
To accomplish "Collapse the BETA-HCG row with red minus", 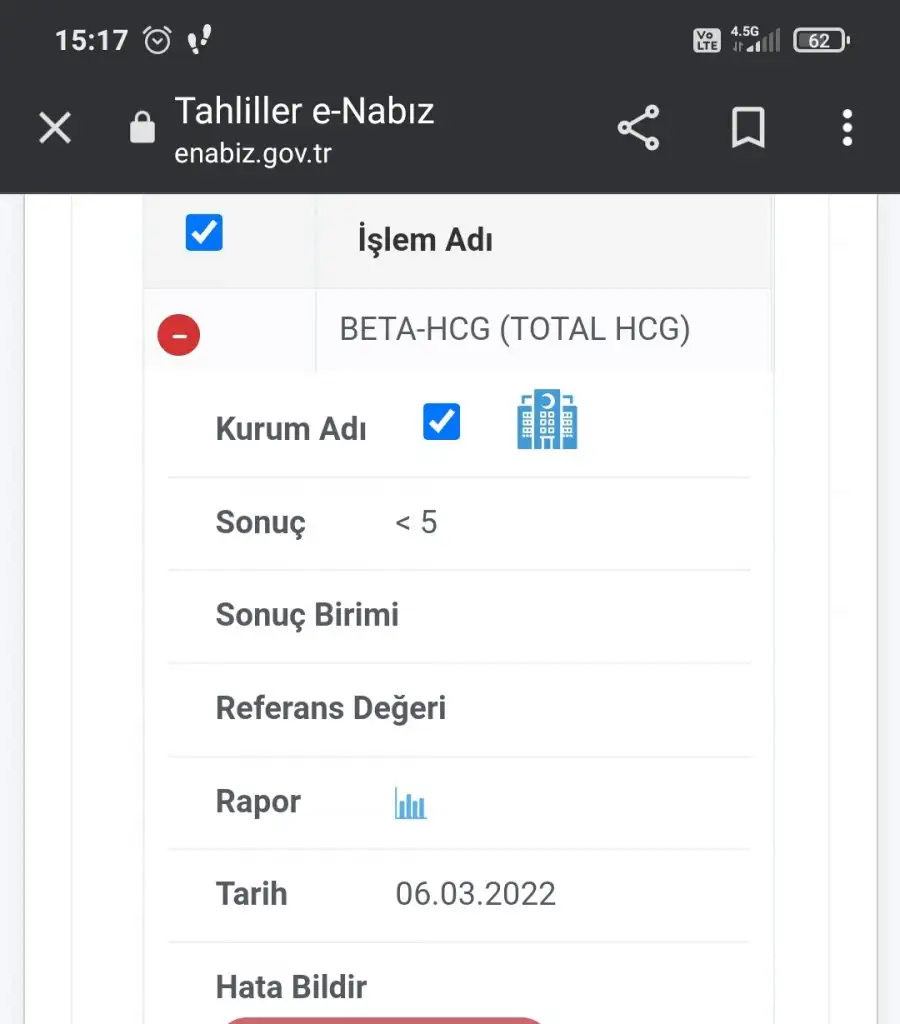I will click(178, 335).
